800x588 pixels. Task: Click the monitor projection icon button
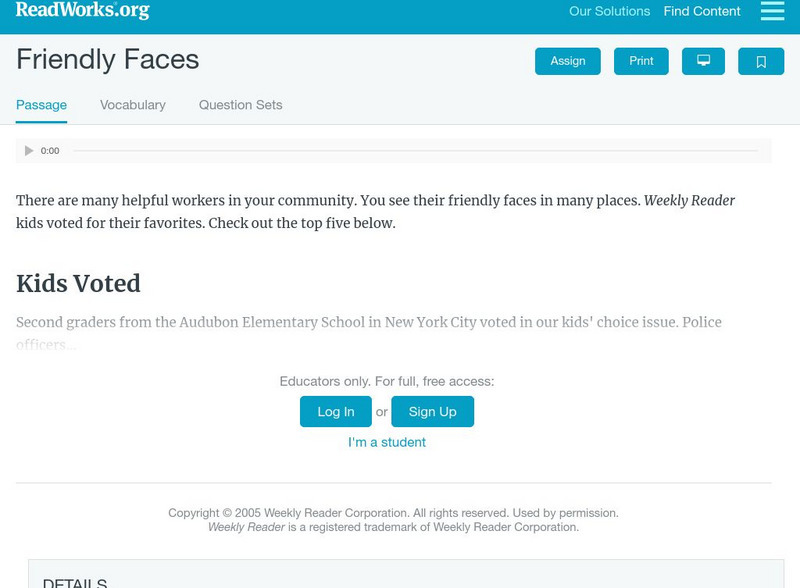coord(704,61)
